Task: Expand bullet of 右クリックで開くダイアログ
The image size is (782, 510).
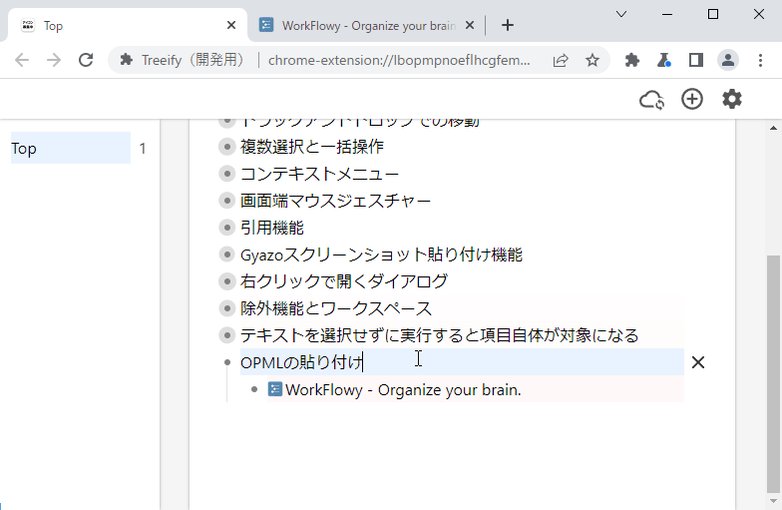Action: 227,281
